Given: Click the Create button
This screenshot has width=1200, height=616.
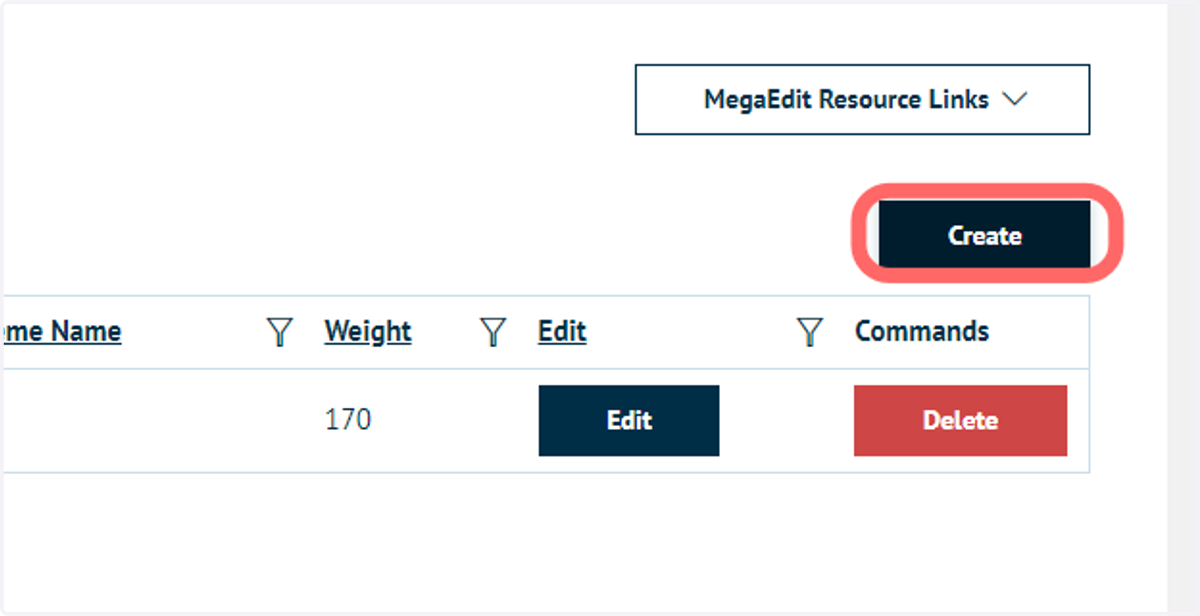Looking at the screenshot, I should point(984,235).
